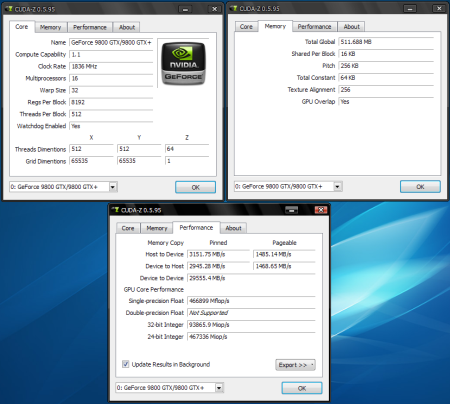Open About tab in Memory window

tap(352, 27)
